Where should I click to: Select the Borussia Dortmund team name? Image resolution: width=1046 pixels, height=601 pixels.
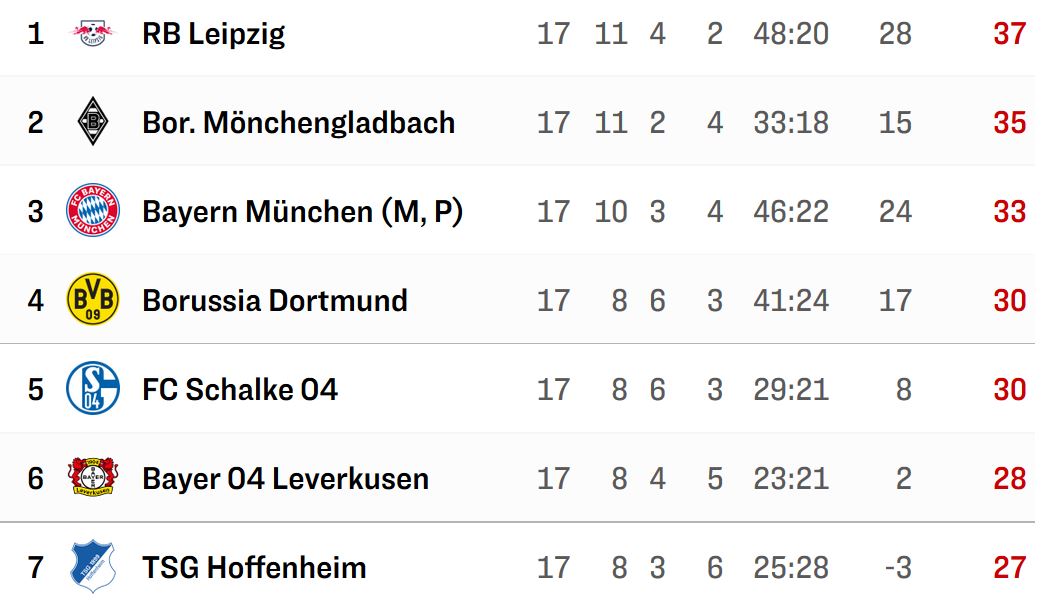pos(275,301)
